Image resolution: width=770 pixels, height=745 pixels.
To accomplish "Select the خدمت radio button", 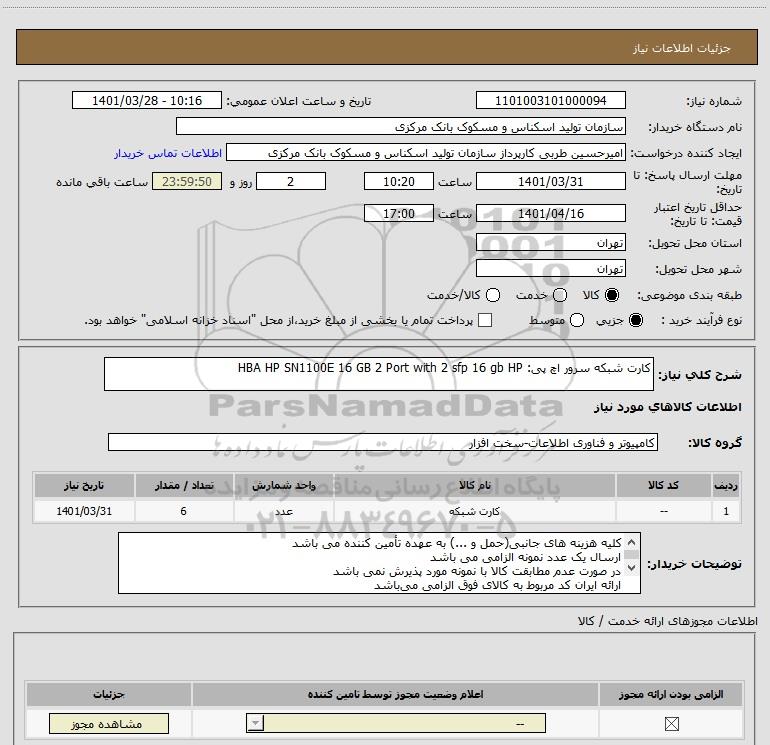I will 560,295.
